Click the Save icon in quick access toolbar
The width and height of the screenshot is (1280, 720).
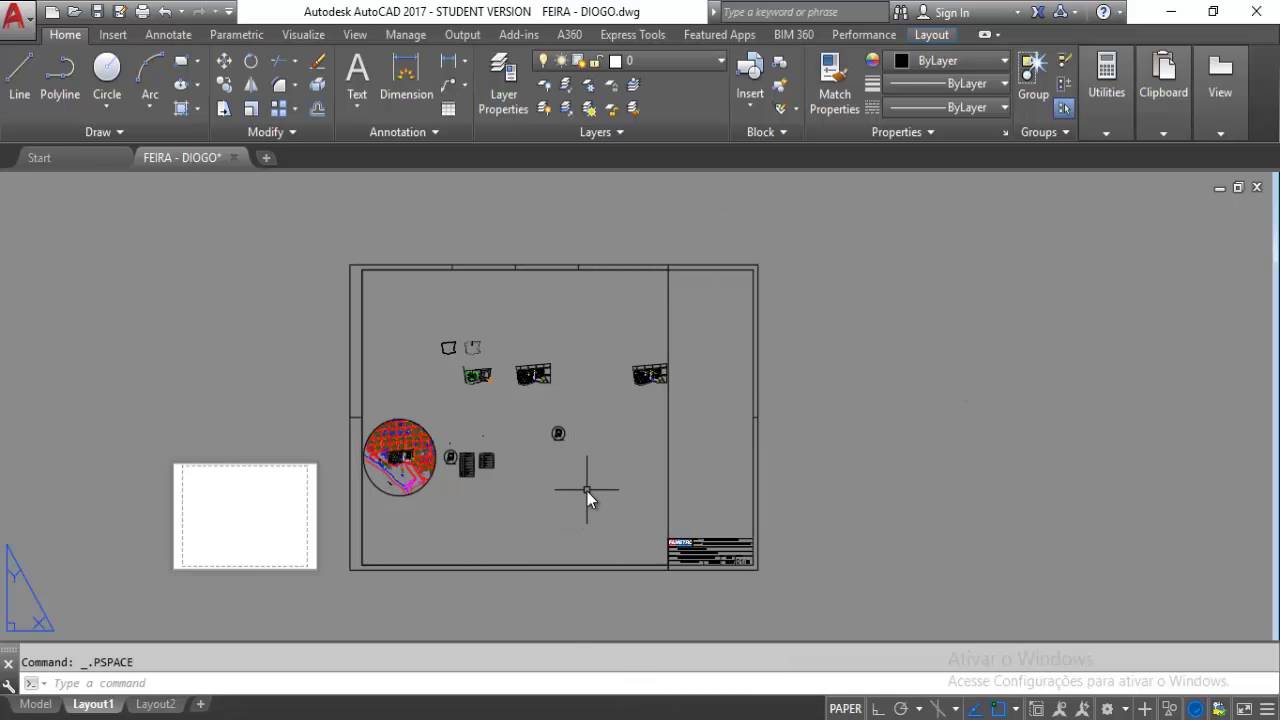click(97, 12)
